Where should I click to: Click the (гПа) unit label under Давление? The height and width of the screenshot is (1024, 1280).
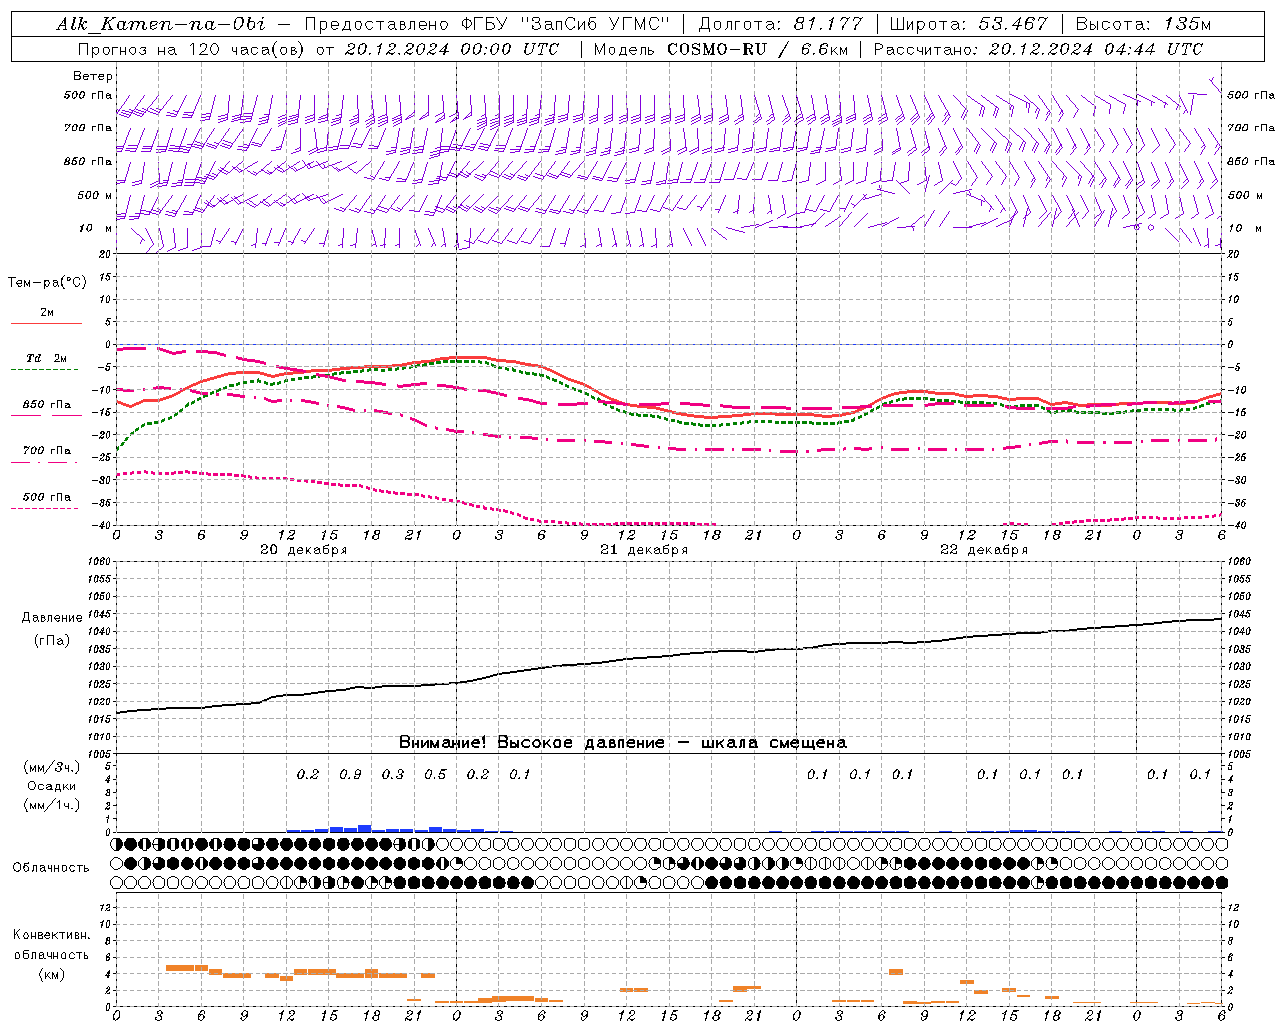(x=52, y=641)
